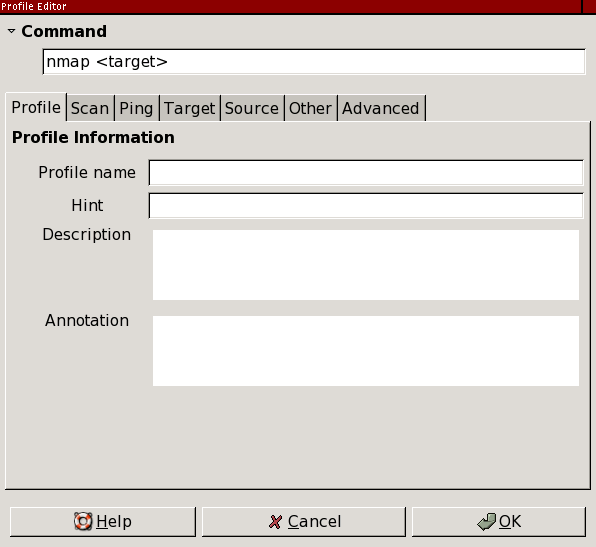Click the Hint label
Image resolution: width=596 pixels, height=547 pixels.
pos(87,206)
